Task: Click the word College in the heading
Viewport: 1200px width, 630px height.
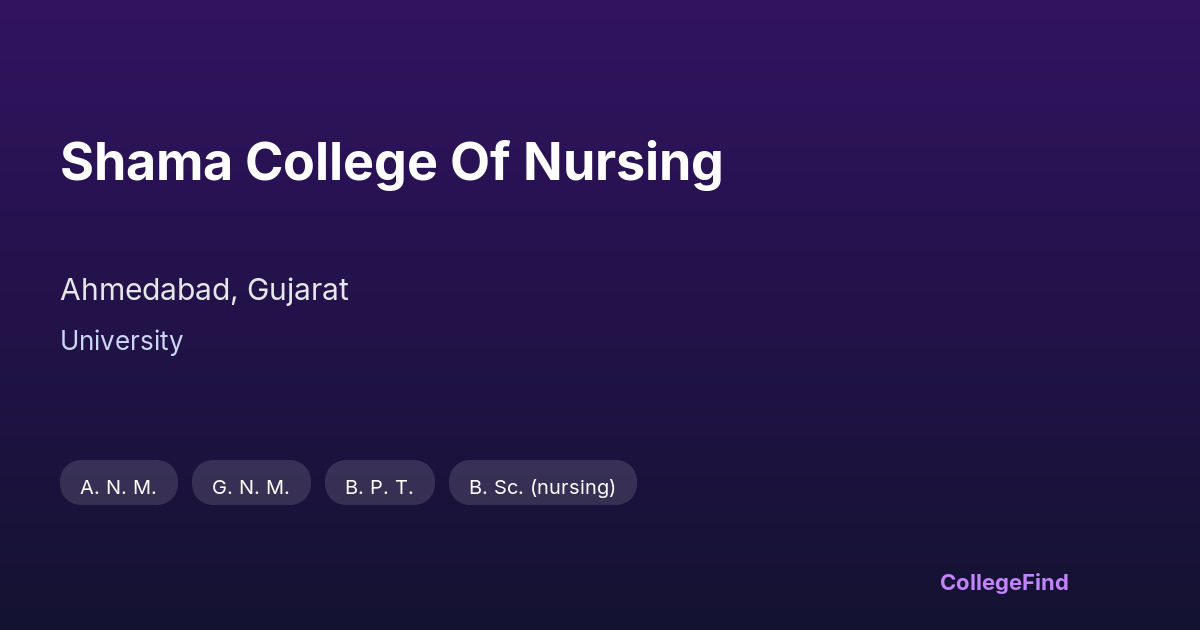Action: (341, 161)
